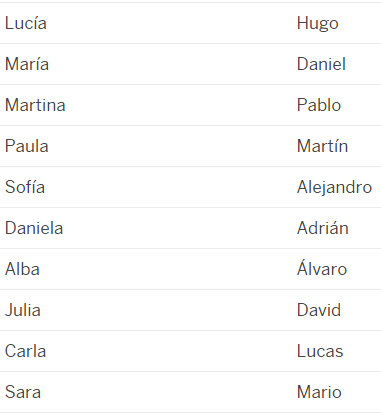
Task: Select the Álvaro cell
Action: (322, 268)
